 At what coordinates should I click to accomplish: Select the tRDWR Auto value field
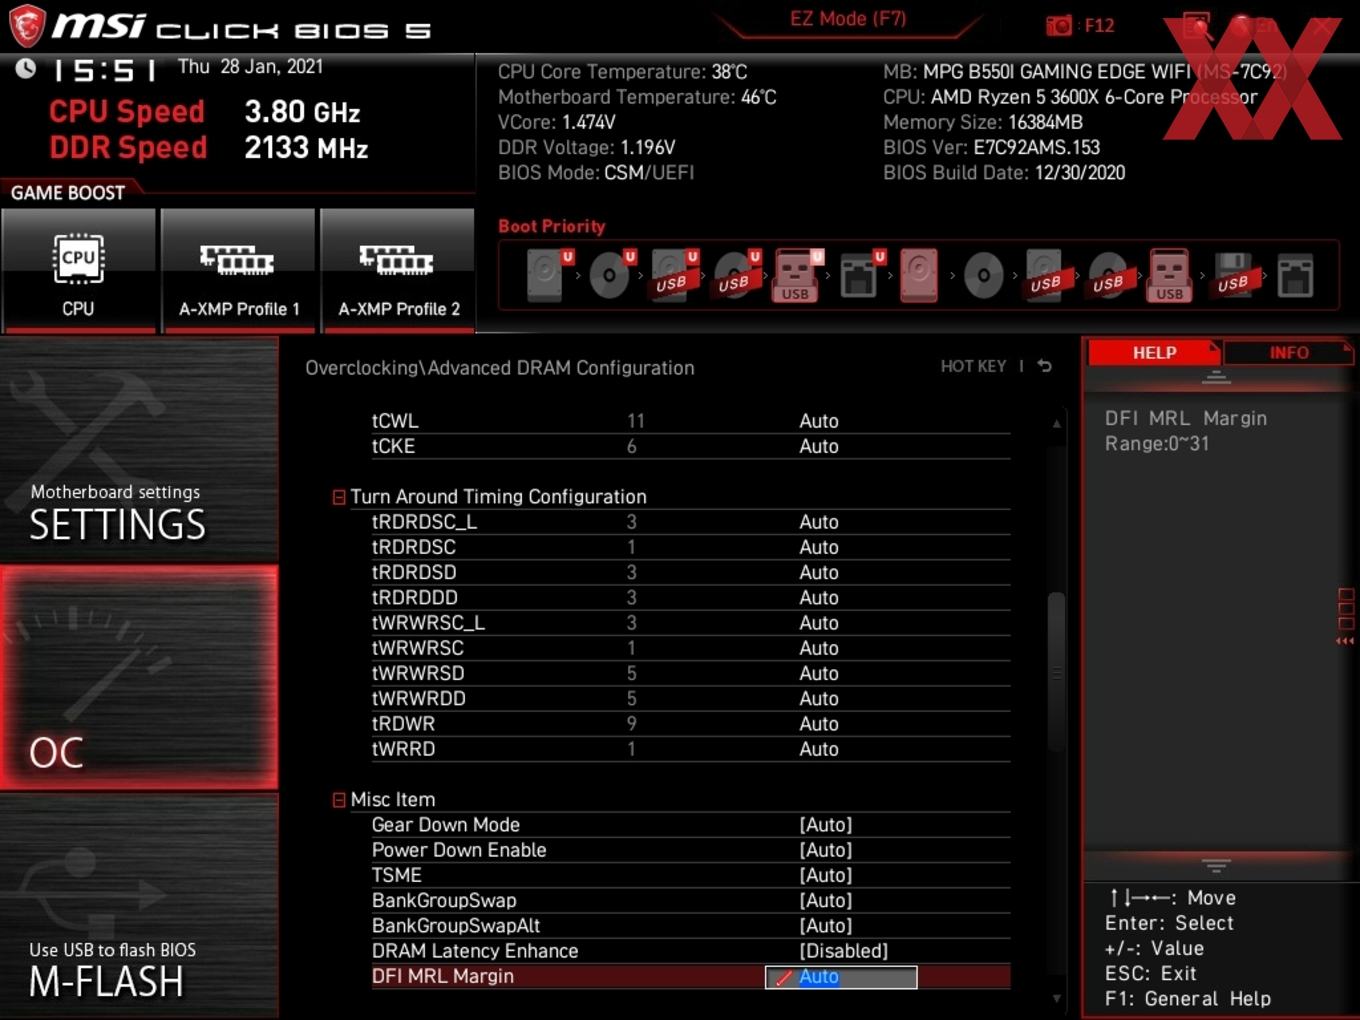pyautogui.click(x=819, y=724)
